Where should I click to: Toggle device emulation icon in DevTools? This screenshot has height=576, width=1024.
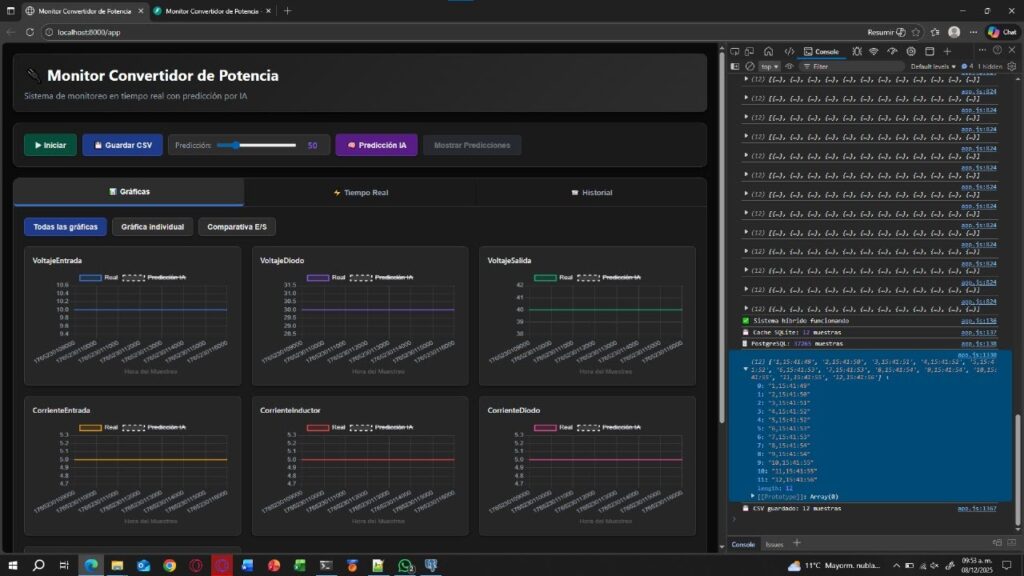click(750, 51)
